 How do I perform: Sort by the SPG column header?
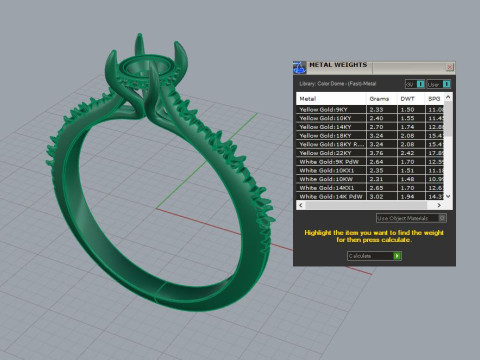(434, 99)
